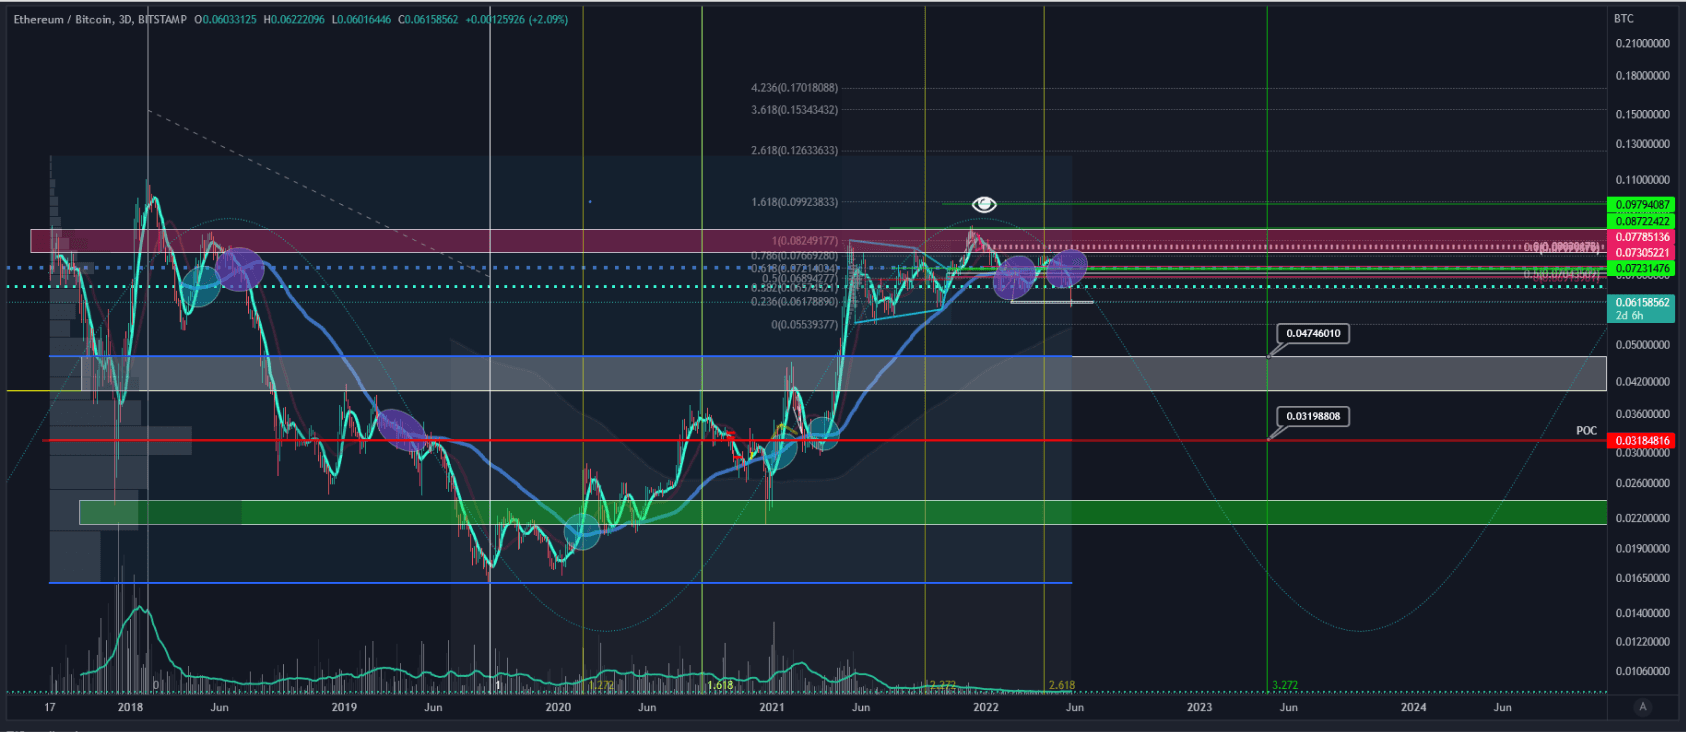This screenshot has width=1686, height=732.
Task: Select the 3.272 Fib time zone label
Action: [x=1285, y=685]
